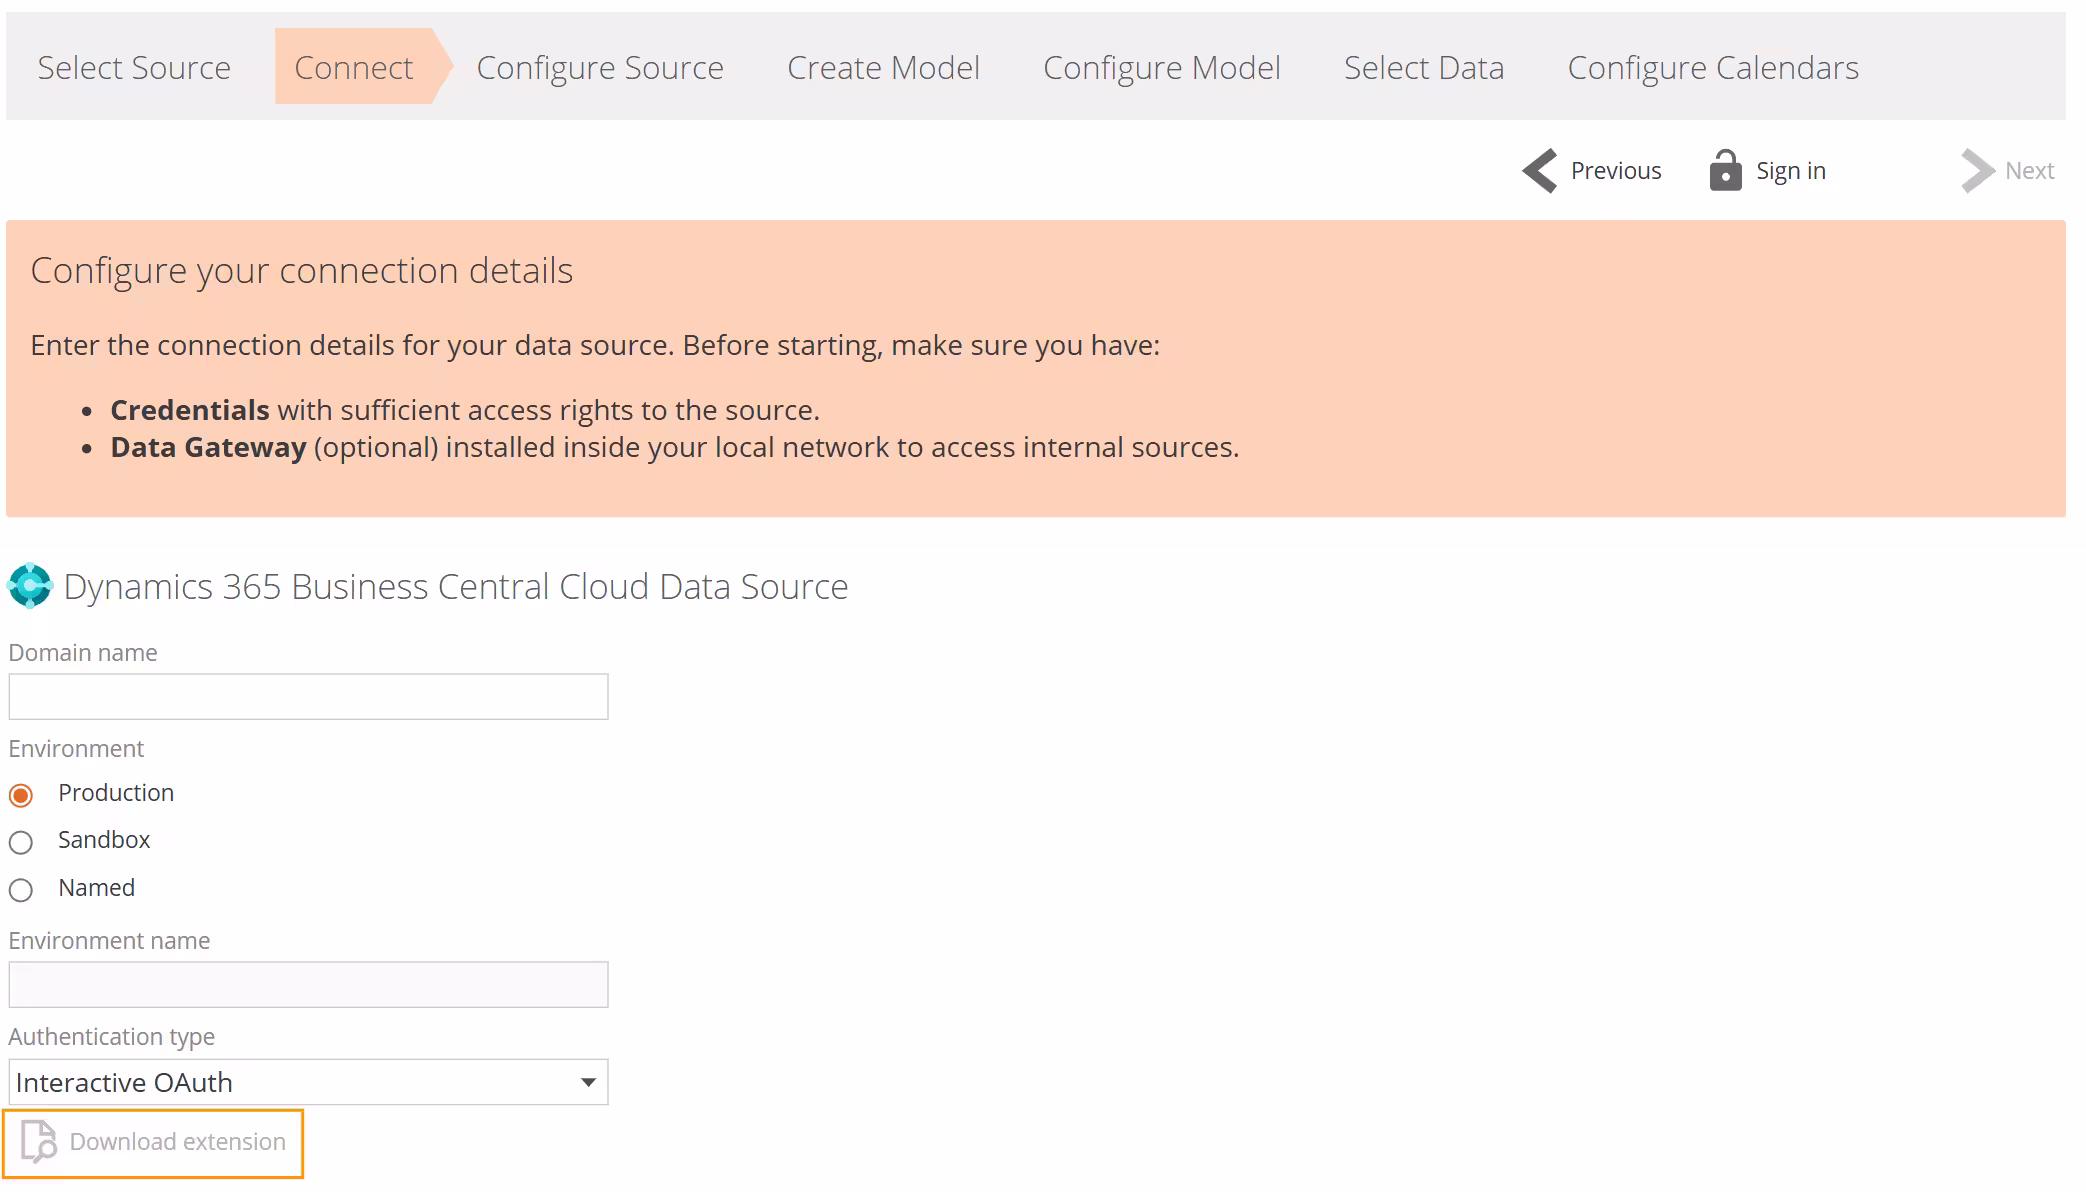
Task: Click the Previous chevron arrow icon
Action: click(1540, 171)
